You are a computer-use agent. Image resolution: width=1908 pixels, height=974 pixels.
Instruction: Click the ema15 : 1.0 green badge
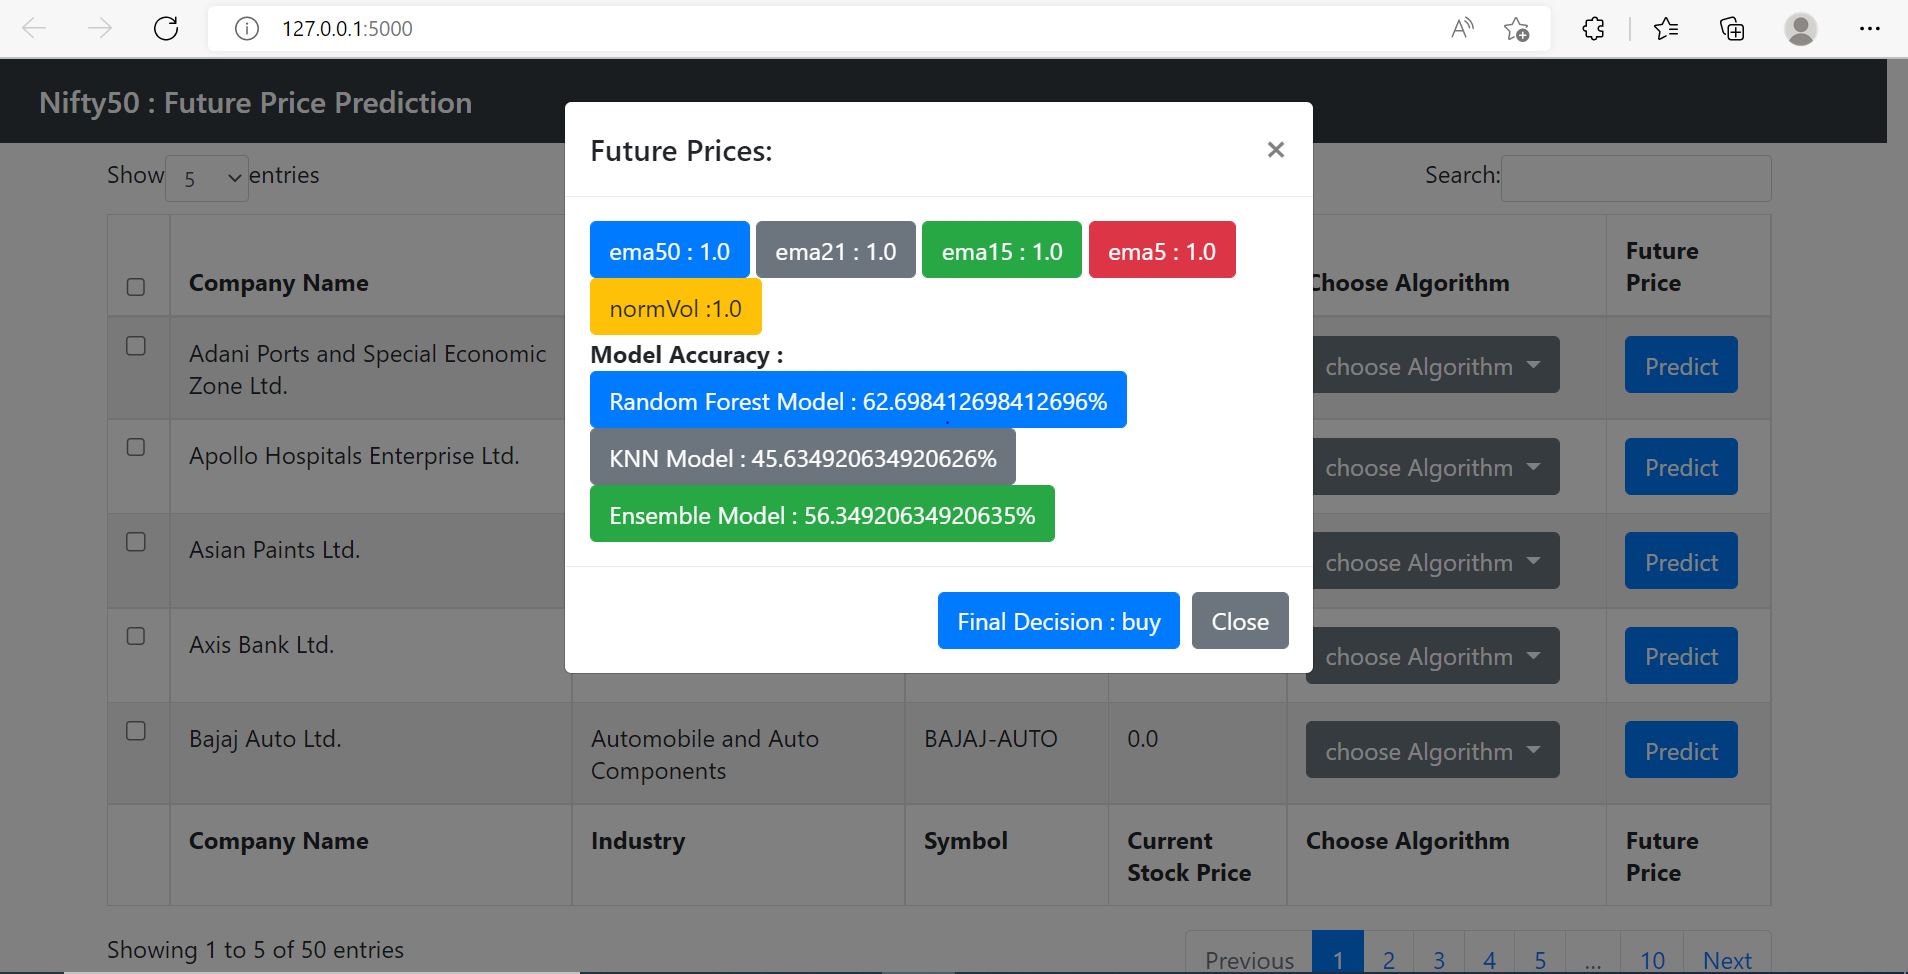click(x=1001, y=250)
